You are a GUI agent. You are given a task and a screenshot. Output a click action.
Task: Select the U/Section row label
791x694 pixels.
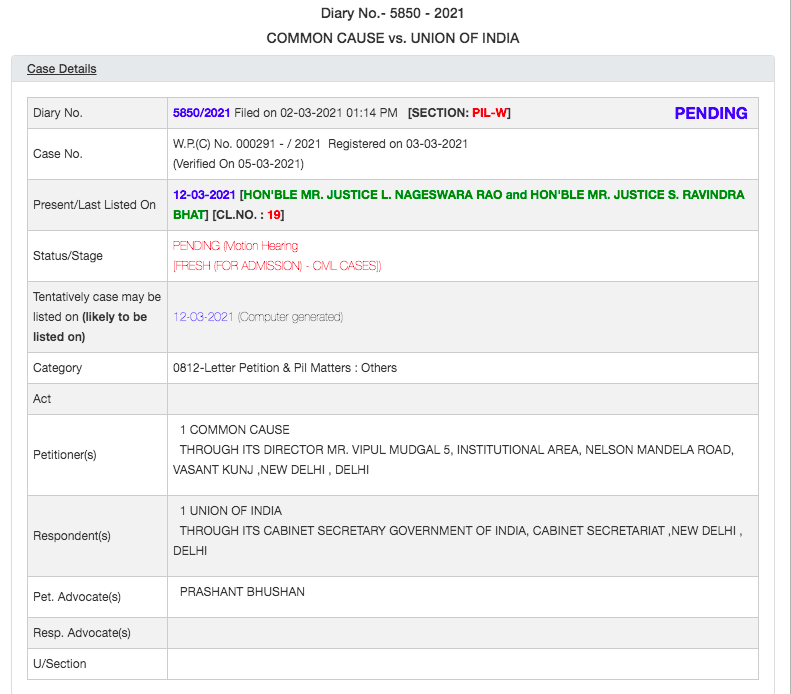point(60,664)
